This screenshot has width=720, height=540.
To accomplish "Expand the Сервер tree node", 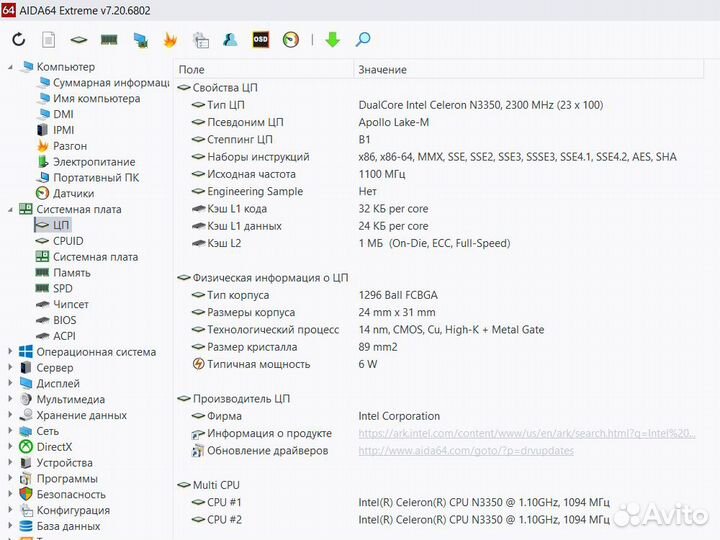I will (x=10, y=367).
